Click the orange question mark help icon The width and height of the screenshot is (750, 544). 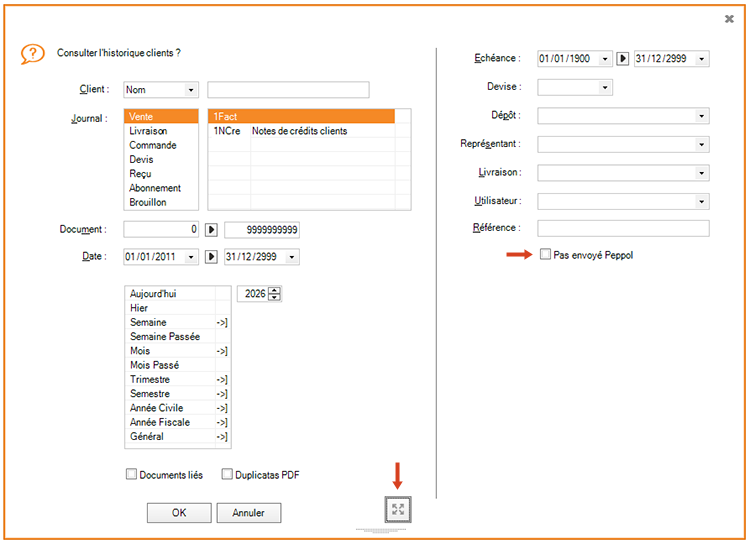point(32,54)
